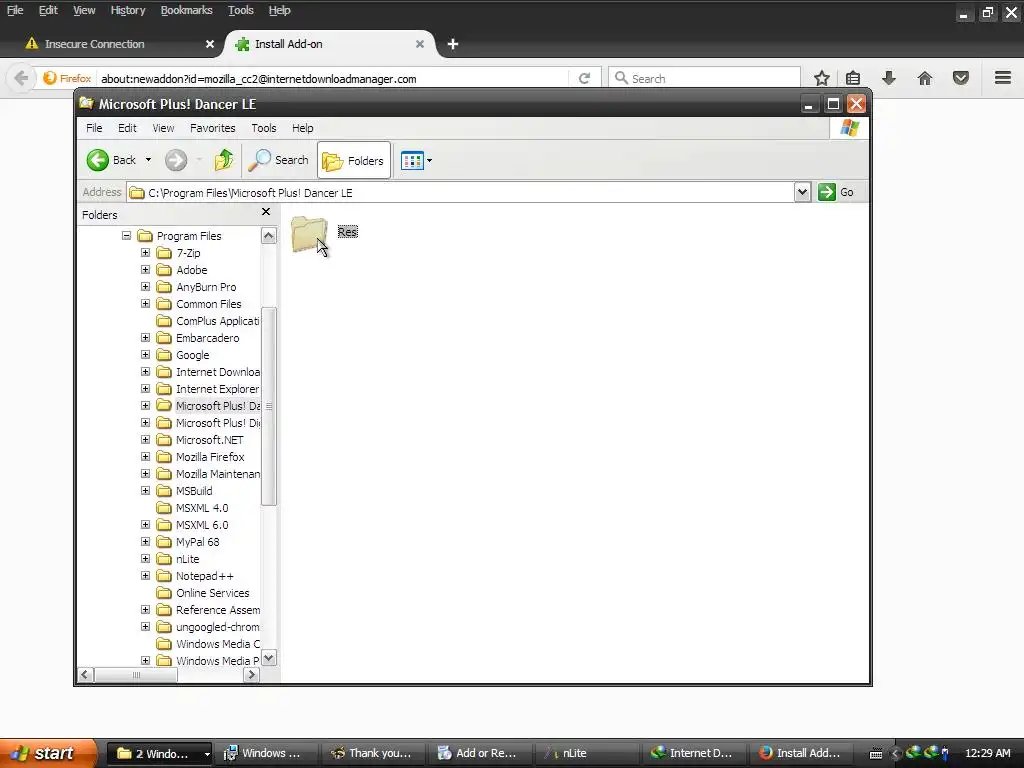Screen dimensions: 1024x768
Task: Click the folder tree scroll down arrow
Action: point(268,658)
